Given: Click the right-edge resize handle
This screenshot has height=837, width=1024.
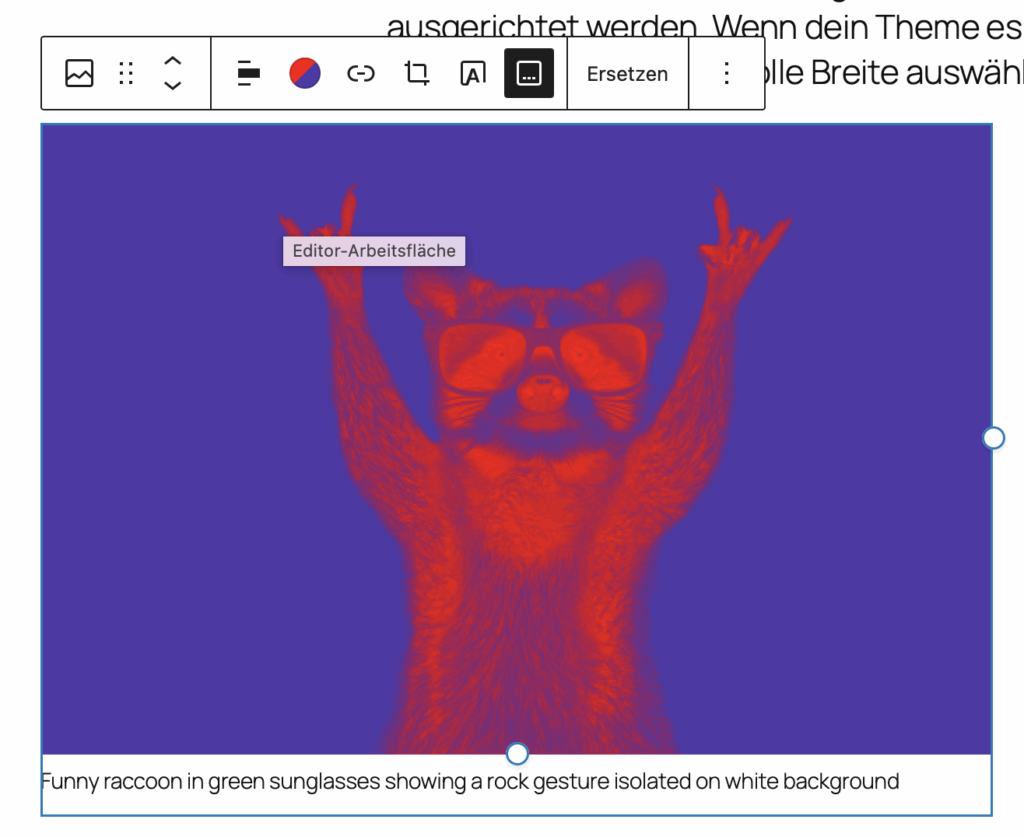Looking at the screenshot, I should point(993,438).
